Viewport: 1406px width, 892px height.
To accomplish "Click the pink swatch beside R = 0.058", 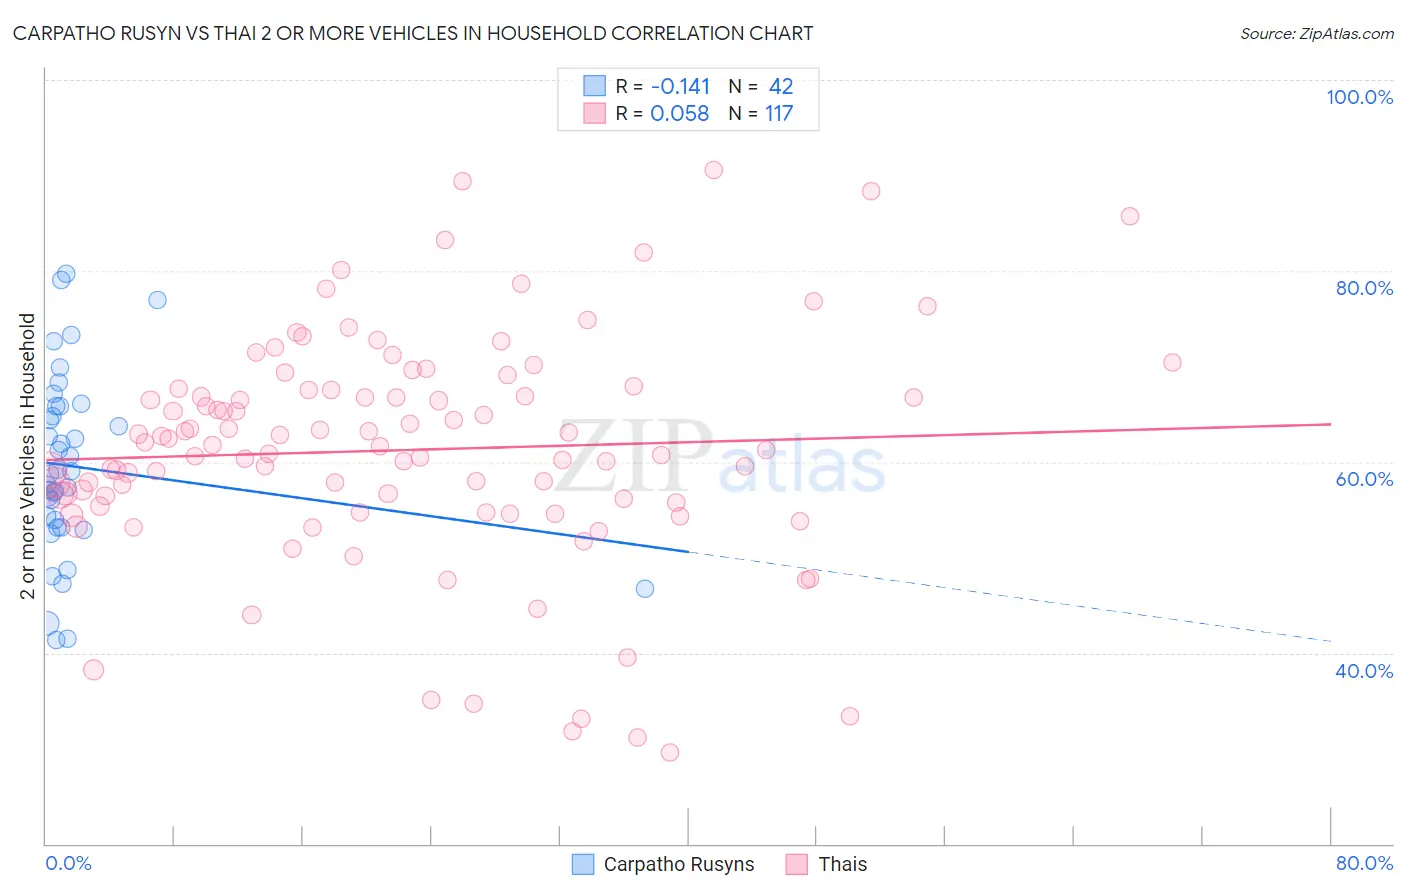I will click(595, 113).
